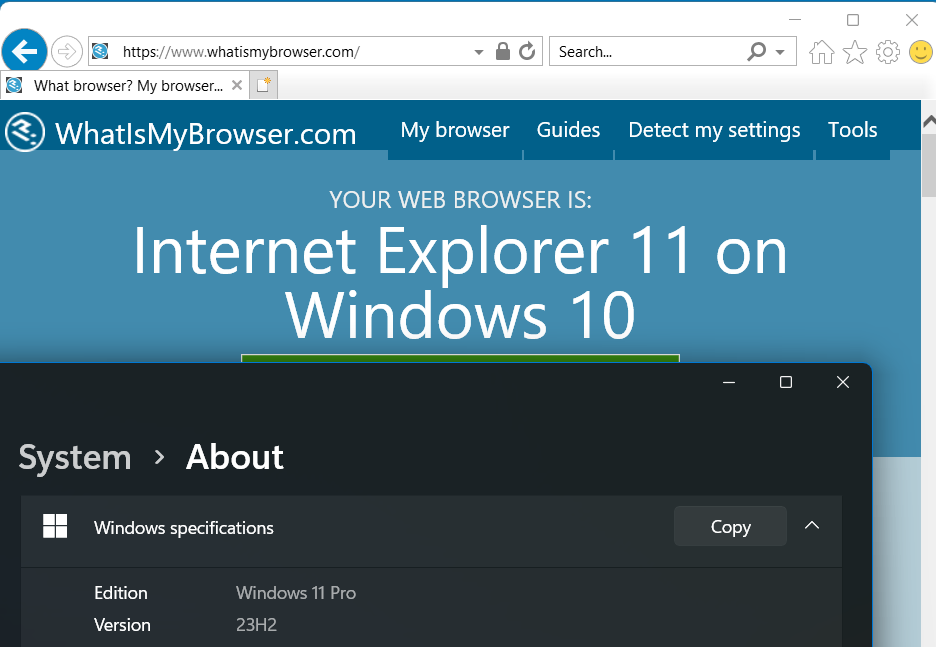This screenshot has width=936, height=647.
Task: Open 'Detect my settings' menu
Action: click(x=714, y=130)
